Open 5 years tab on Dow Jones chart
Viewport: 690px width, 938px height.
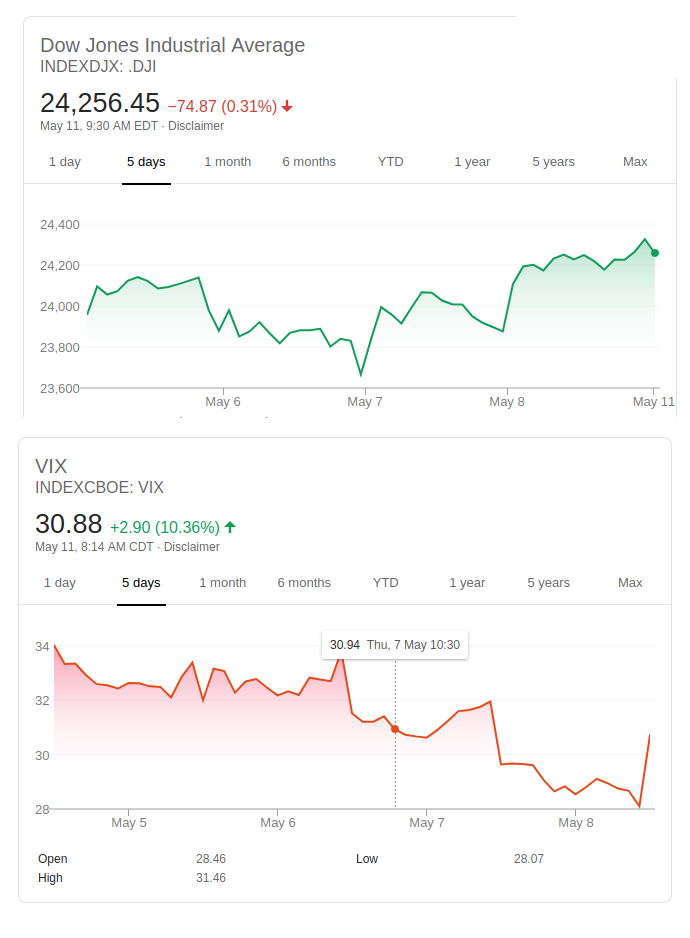(x=553, y=162)
